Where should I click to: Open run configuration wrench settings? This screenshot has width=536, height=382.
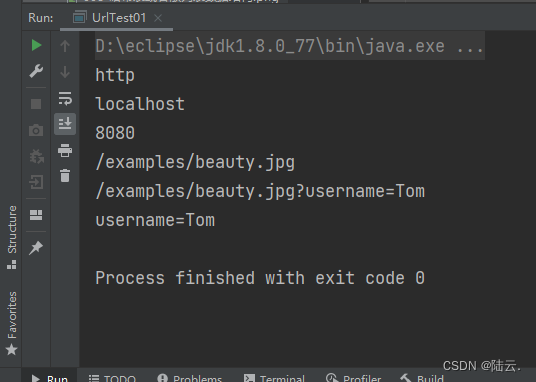click(x=36, y=71)
